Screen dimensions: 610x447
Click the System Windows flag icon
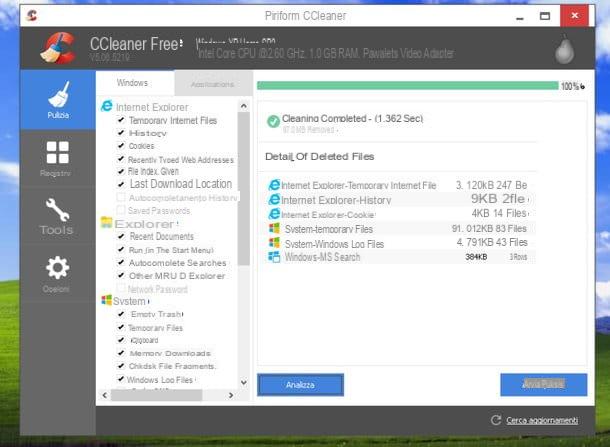coord(106,300)
